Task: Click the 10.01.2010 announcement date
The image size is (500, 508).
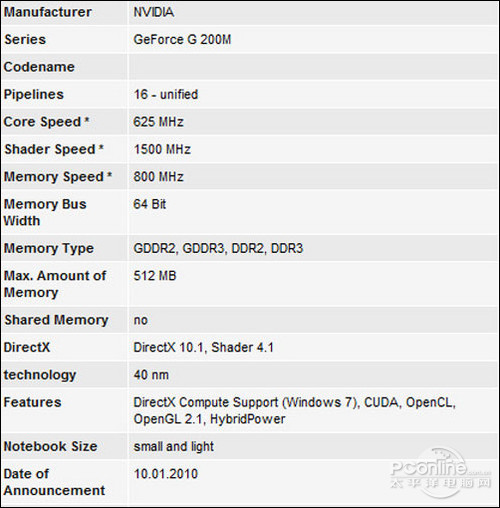Action: point(166,474)
